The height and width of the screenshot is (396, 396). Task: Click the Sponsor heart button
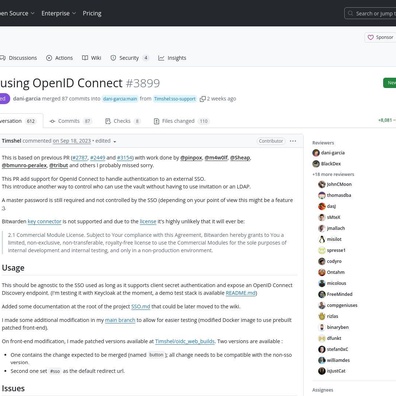[380, 37]
